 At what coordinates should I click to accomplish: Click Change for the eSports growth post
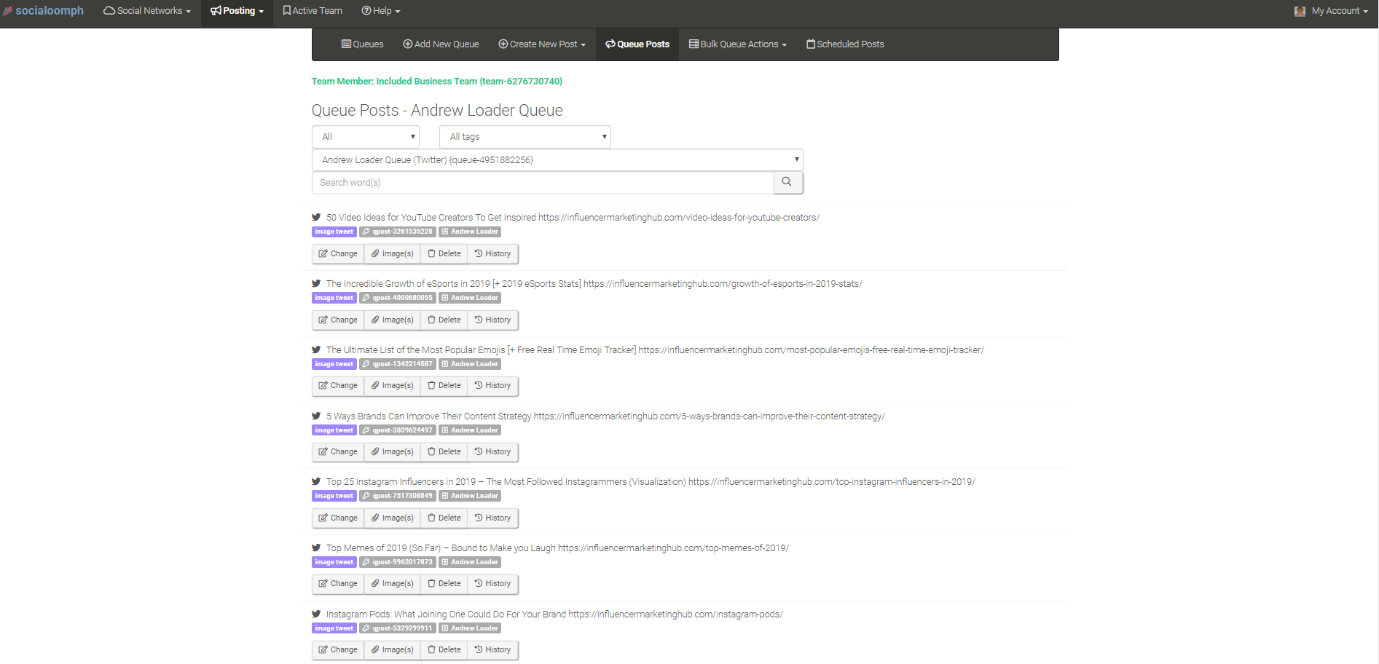(338, 320)
